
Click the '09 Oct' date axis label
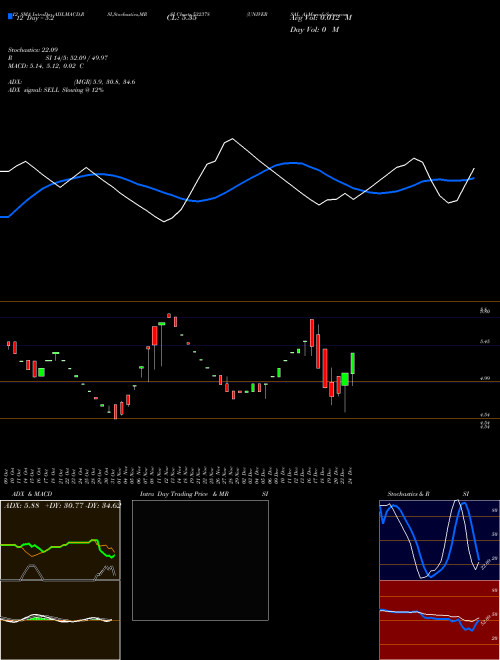(x=7, y=475)
